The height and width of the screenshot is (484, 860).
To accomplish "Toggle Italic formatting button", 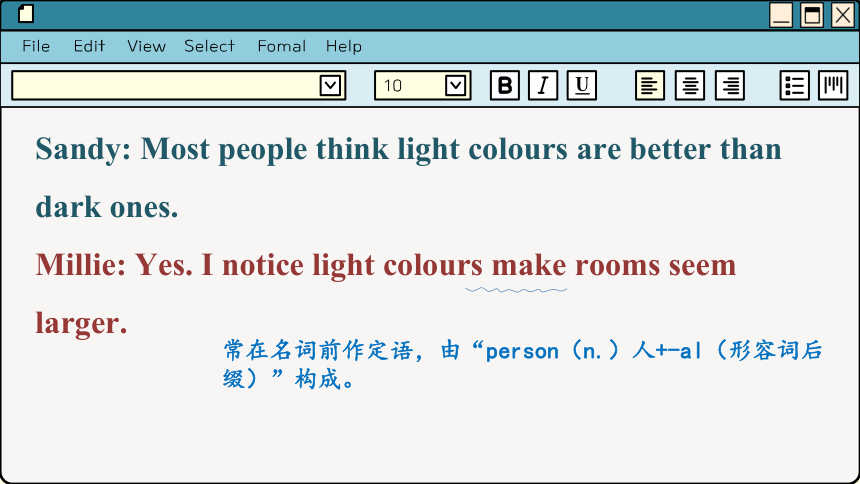I will coord(543,85).
